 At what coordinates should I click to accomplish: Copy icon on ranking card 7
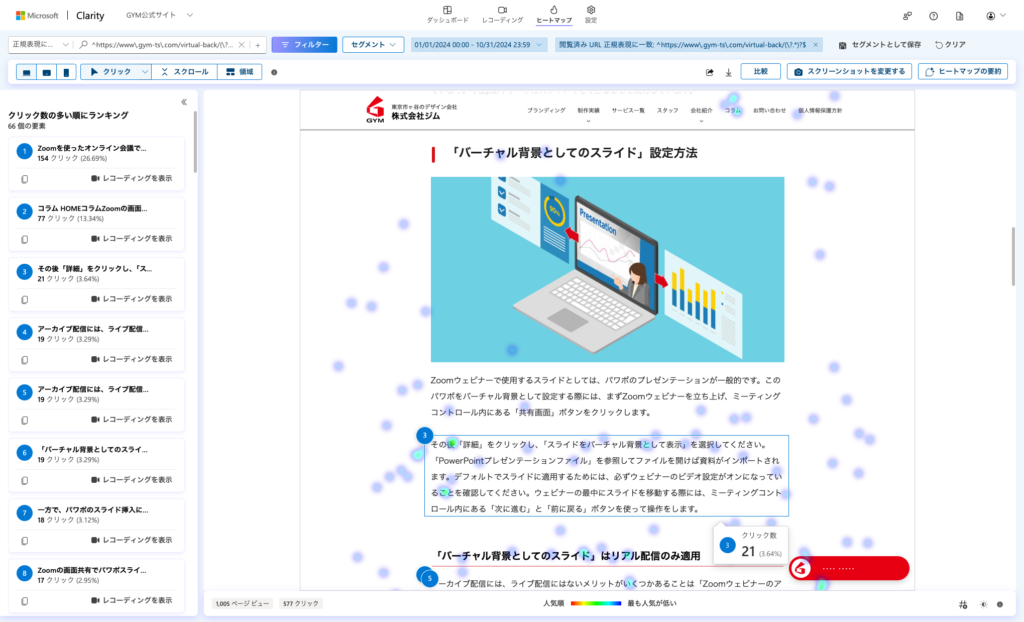point(24,541)
